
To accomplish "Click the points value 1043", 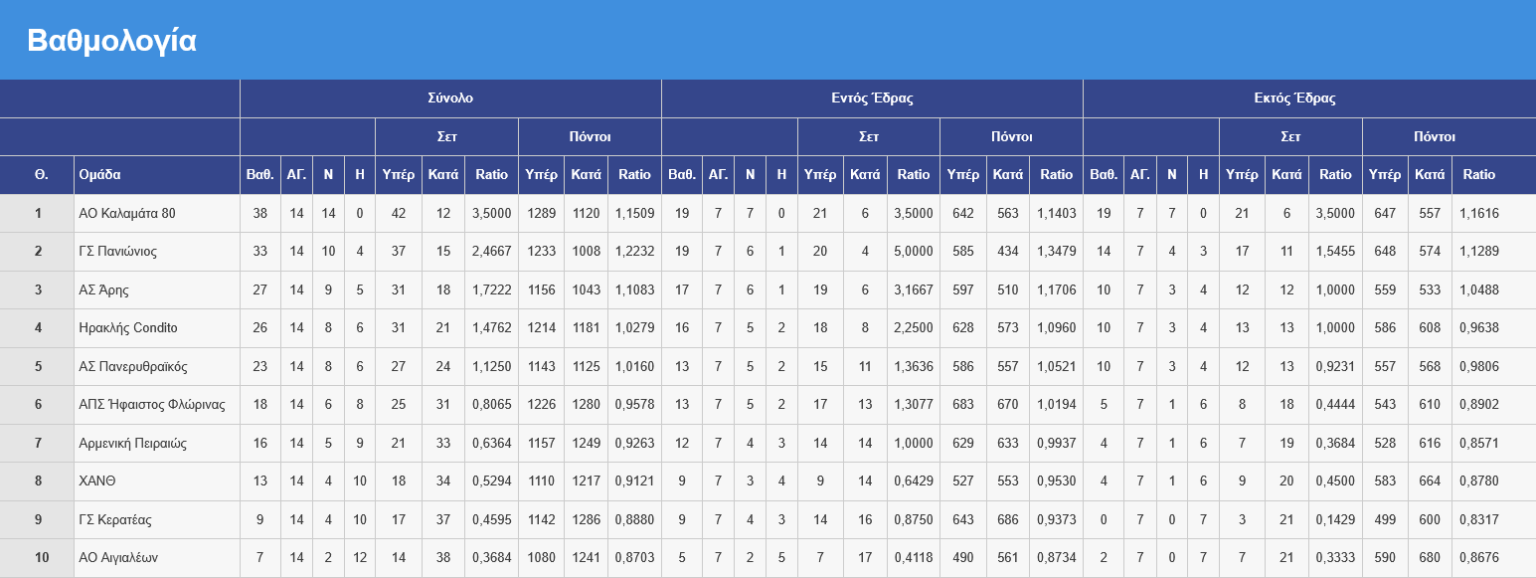I will 586,290.
